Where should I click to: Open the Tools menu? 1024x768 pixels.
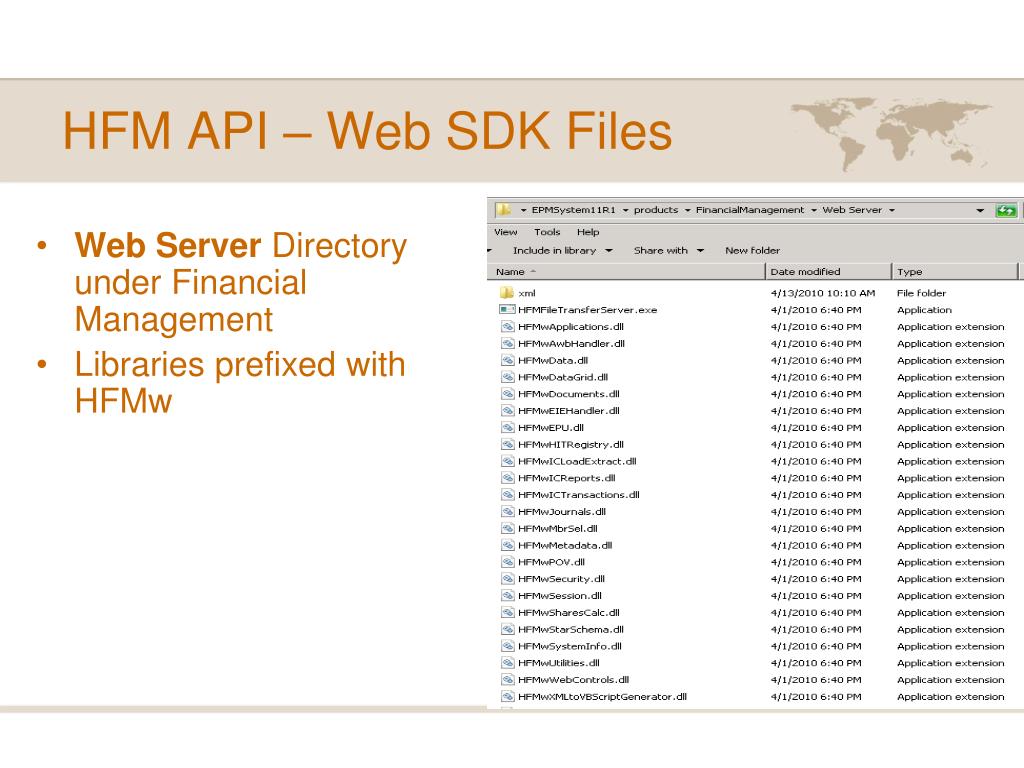tap(547, 232)
